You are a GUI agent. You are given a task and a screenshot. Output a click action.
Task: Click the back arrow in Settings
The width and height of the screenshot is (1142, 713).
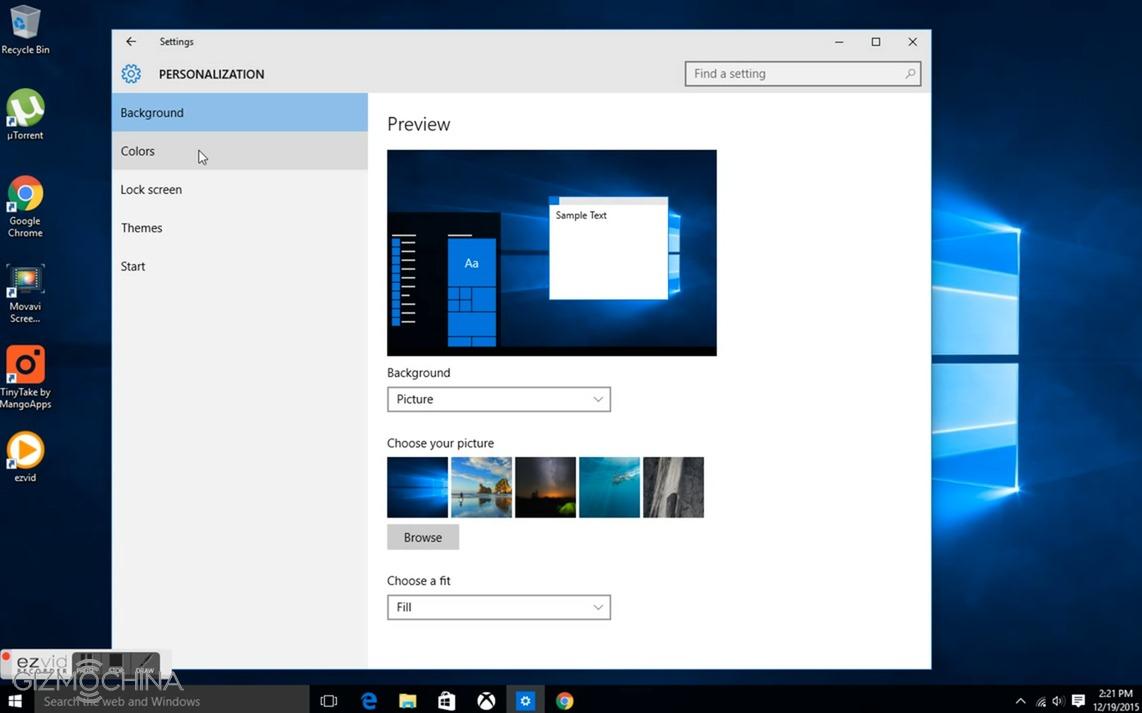pos(131,42)
